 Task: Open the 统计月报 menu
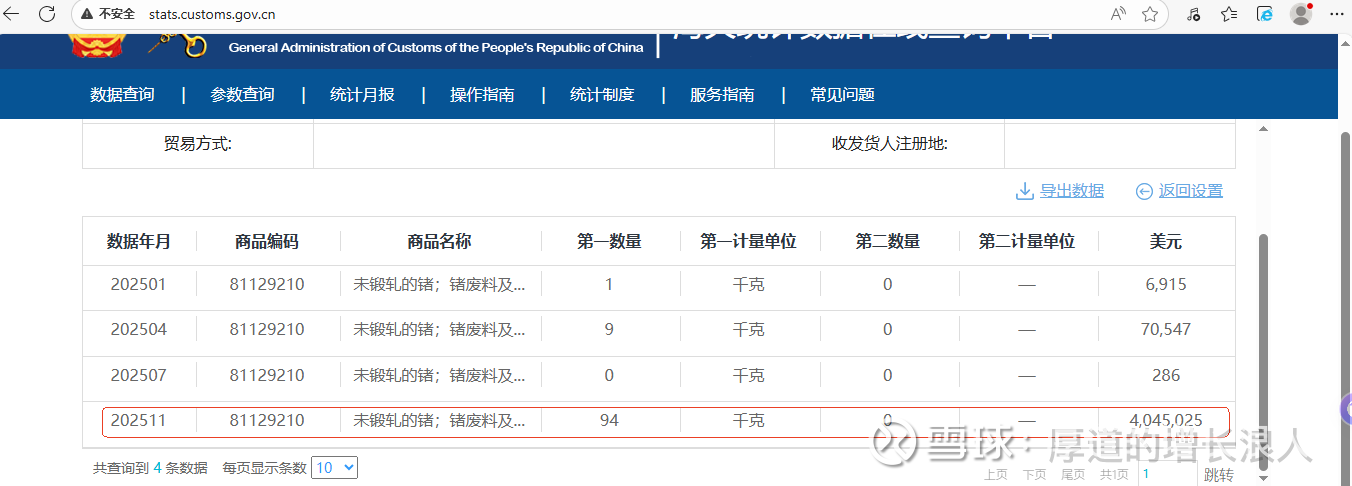coord(362,95)
